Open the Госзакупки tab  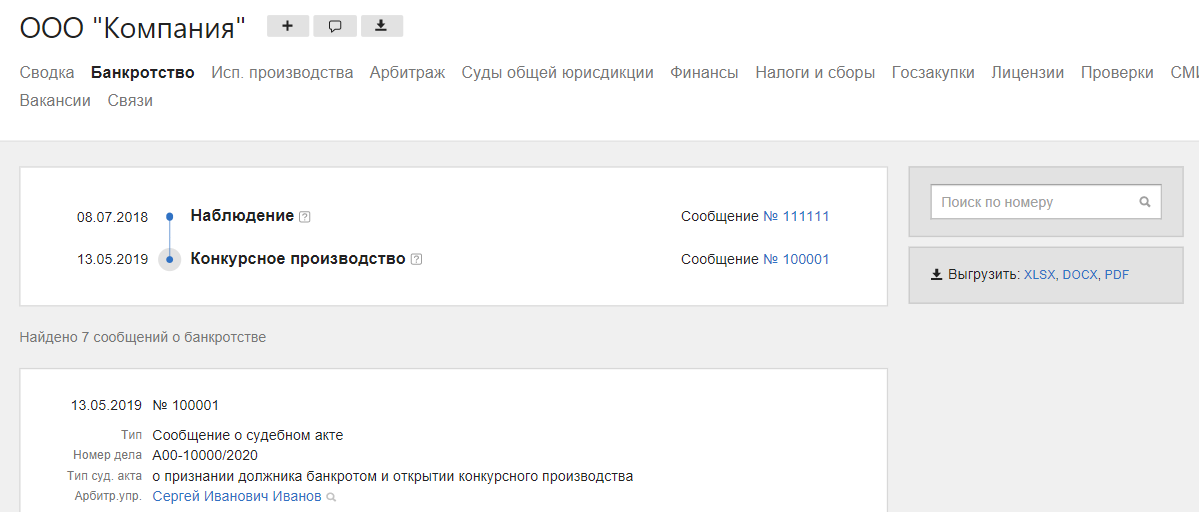pos(932,72)
